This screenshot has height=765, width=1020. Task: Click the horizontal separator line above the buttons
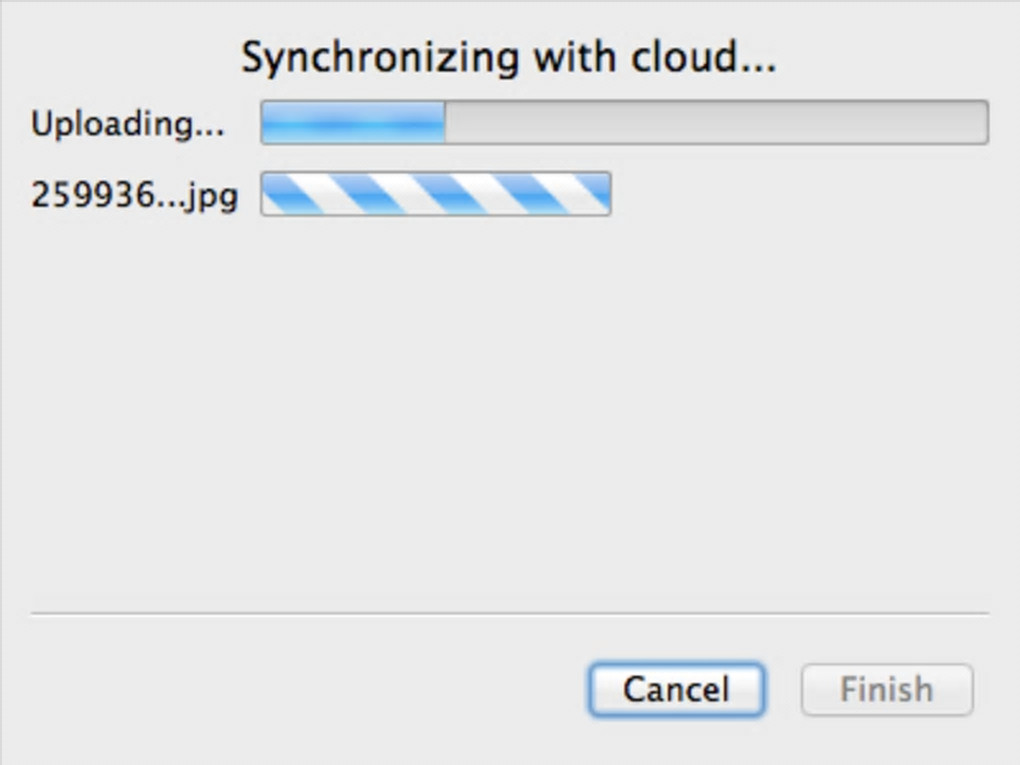click(509, 612)
